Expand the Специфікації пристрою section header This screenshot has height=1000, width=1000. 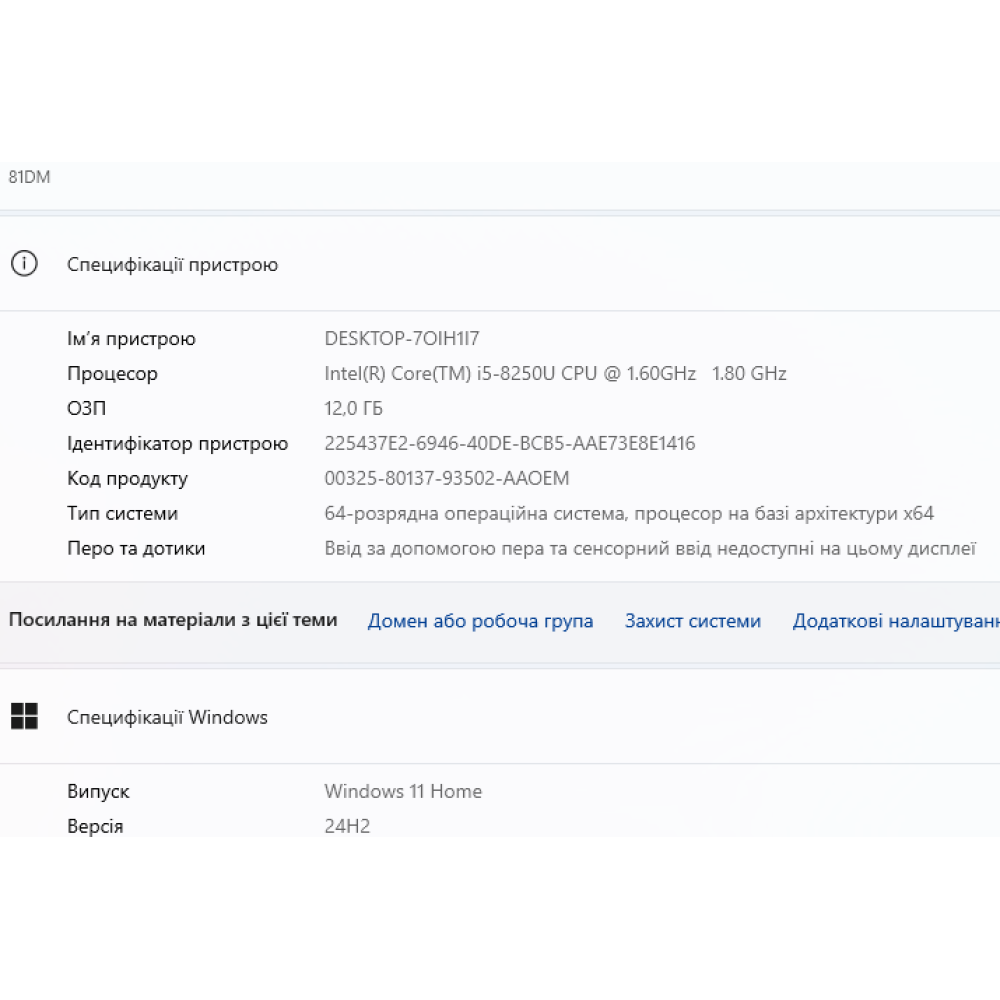click(x=172, y=265)
